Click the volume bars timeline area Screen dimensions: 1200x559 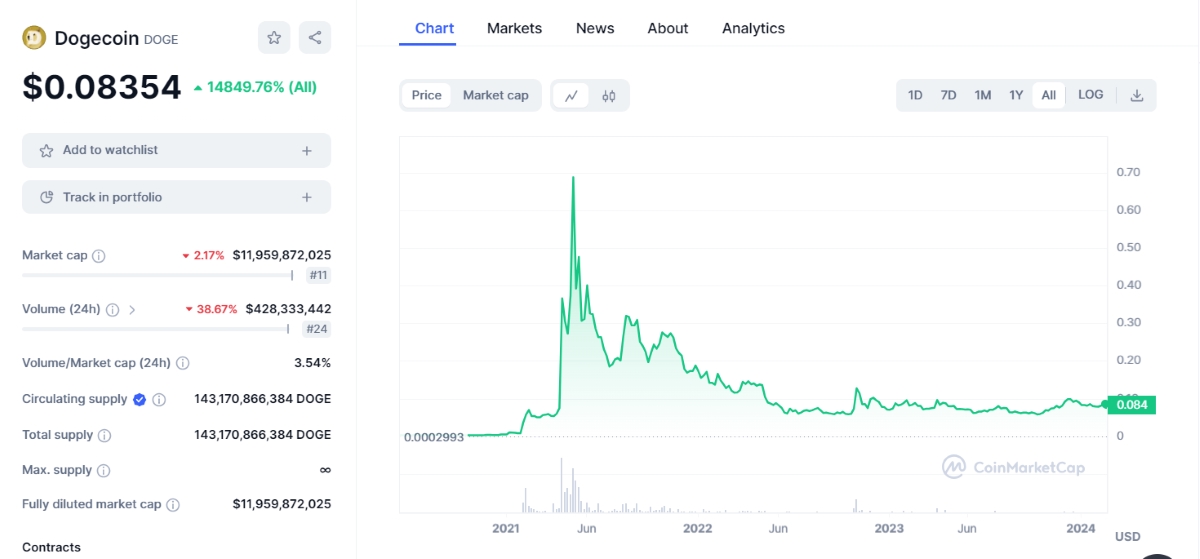tap(752, 485)
